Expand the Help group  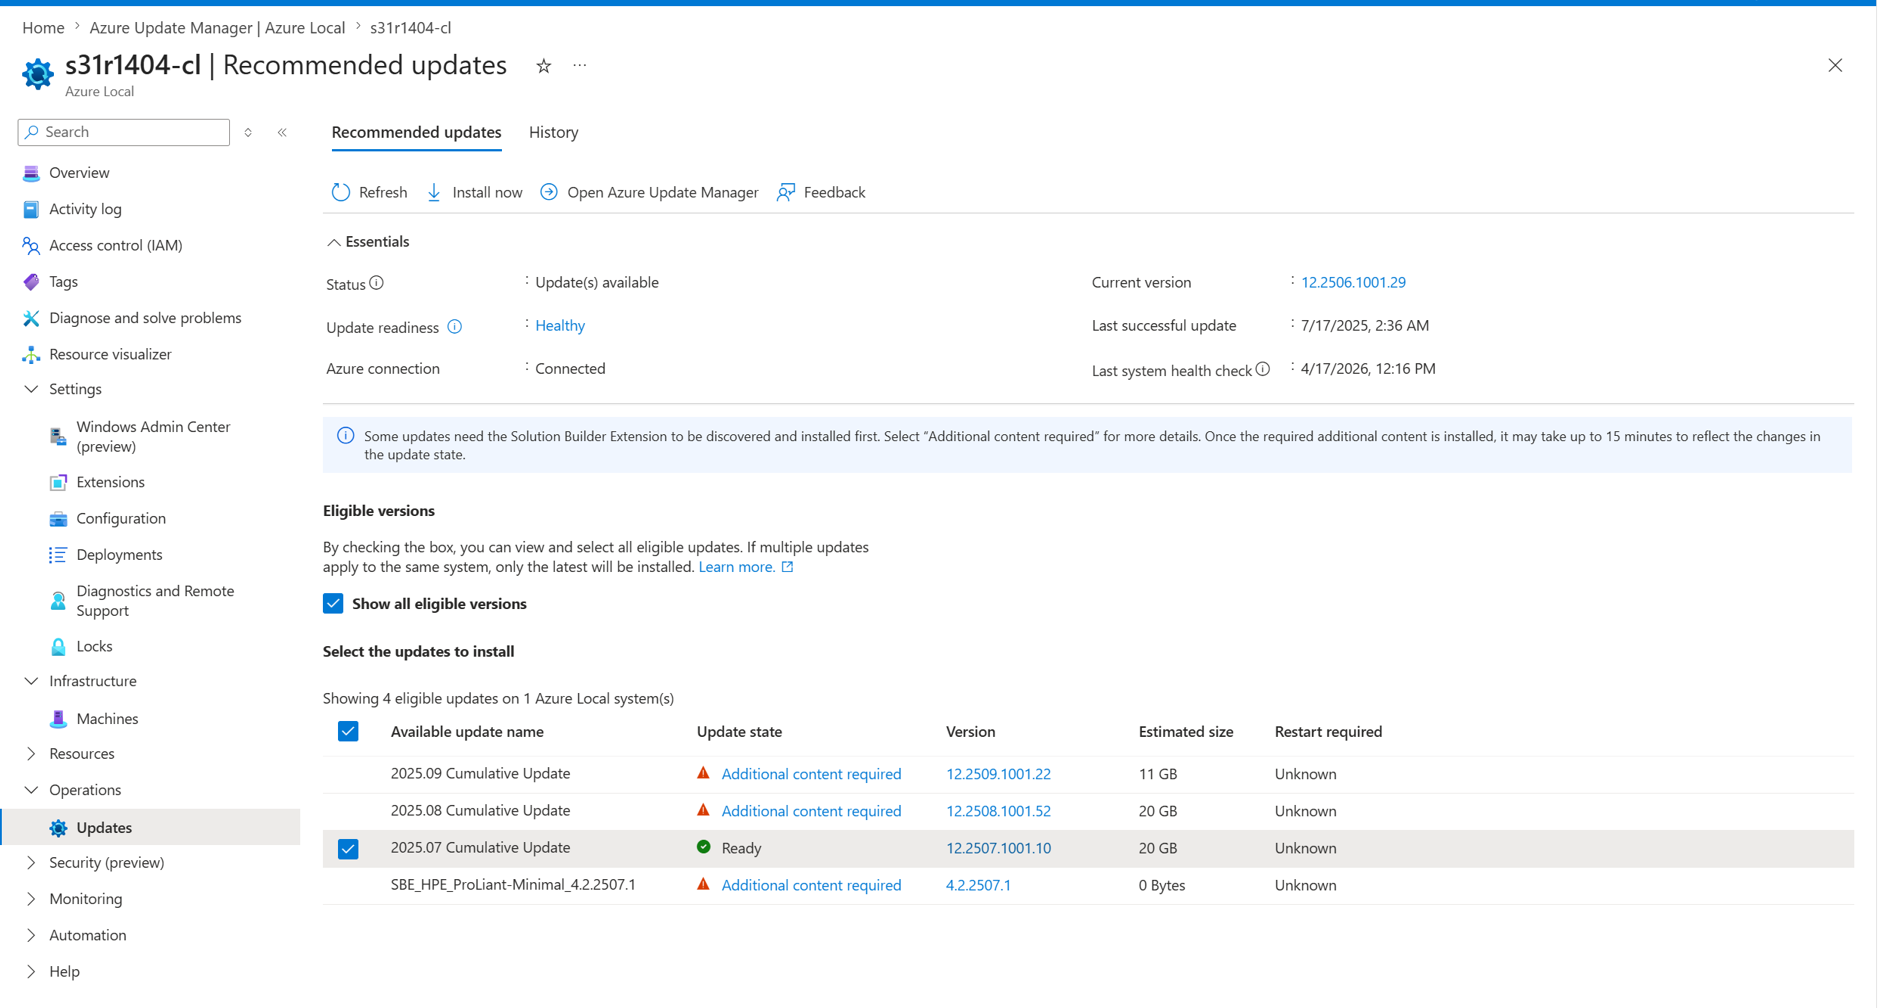pyautogui.click(x=31, y=972)
